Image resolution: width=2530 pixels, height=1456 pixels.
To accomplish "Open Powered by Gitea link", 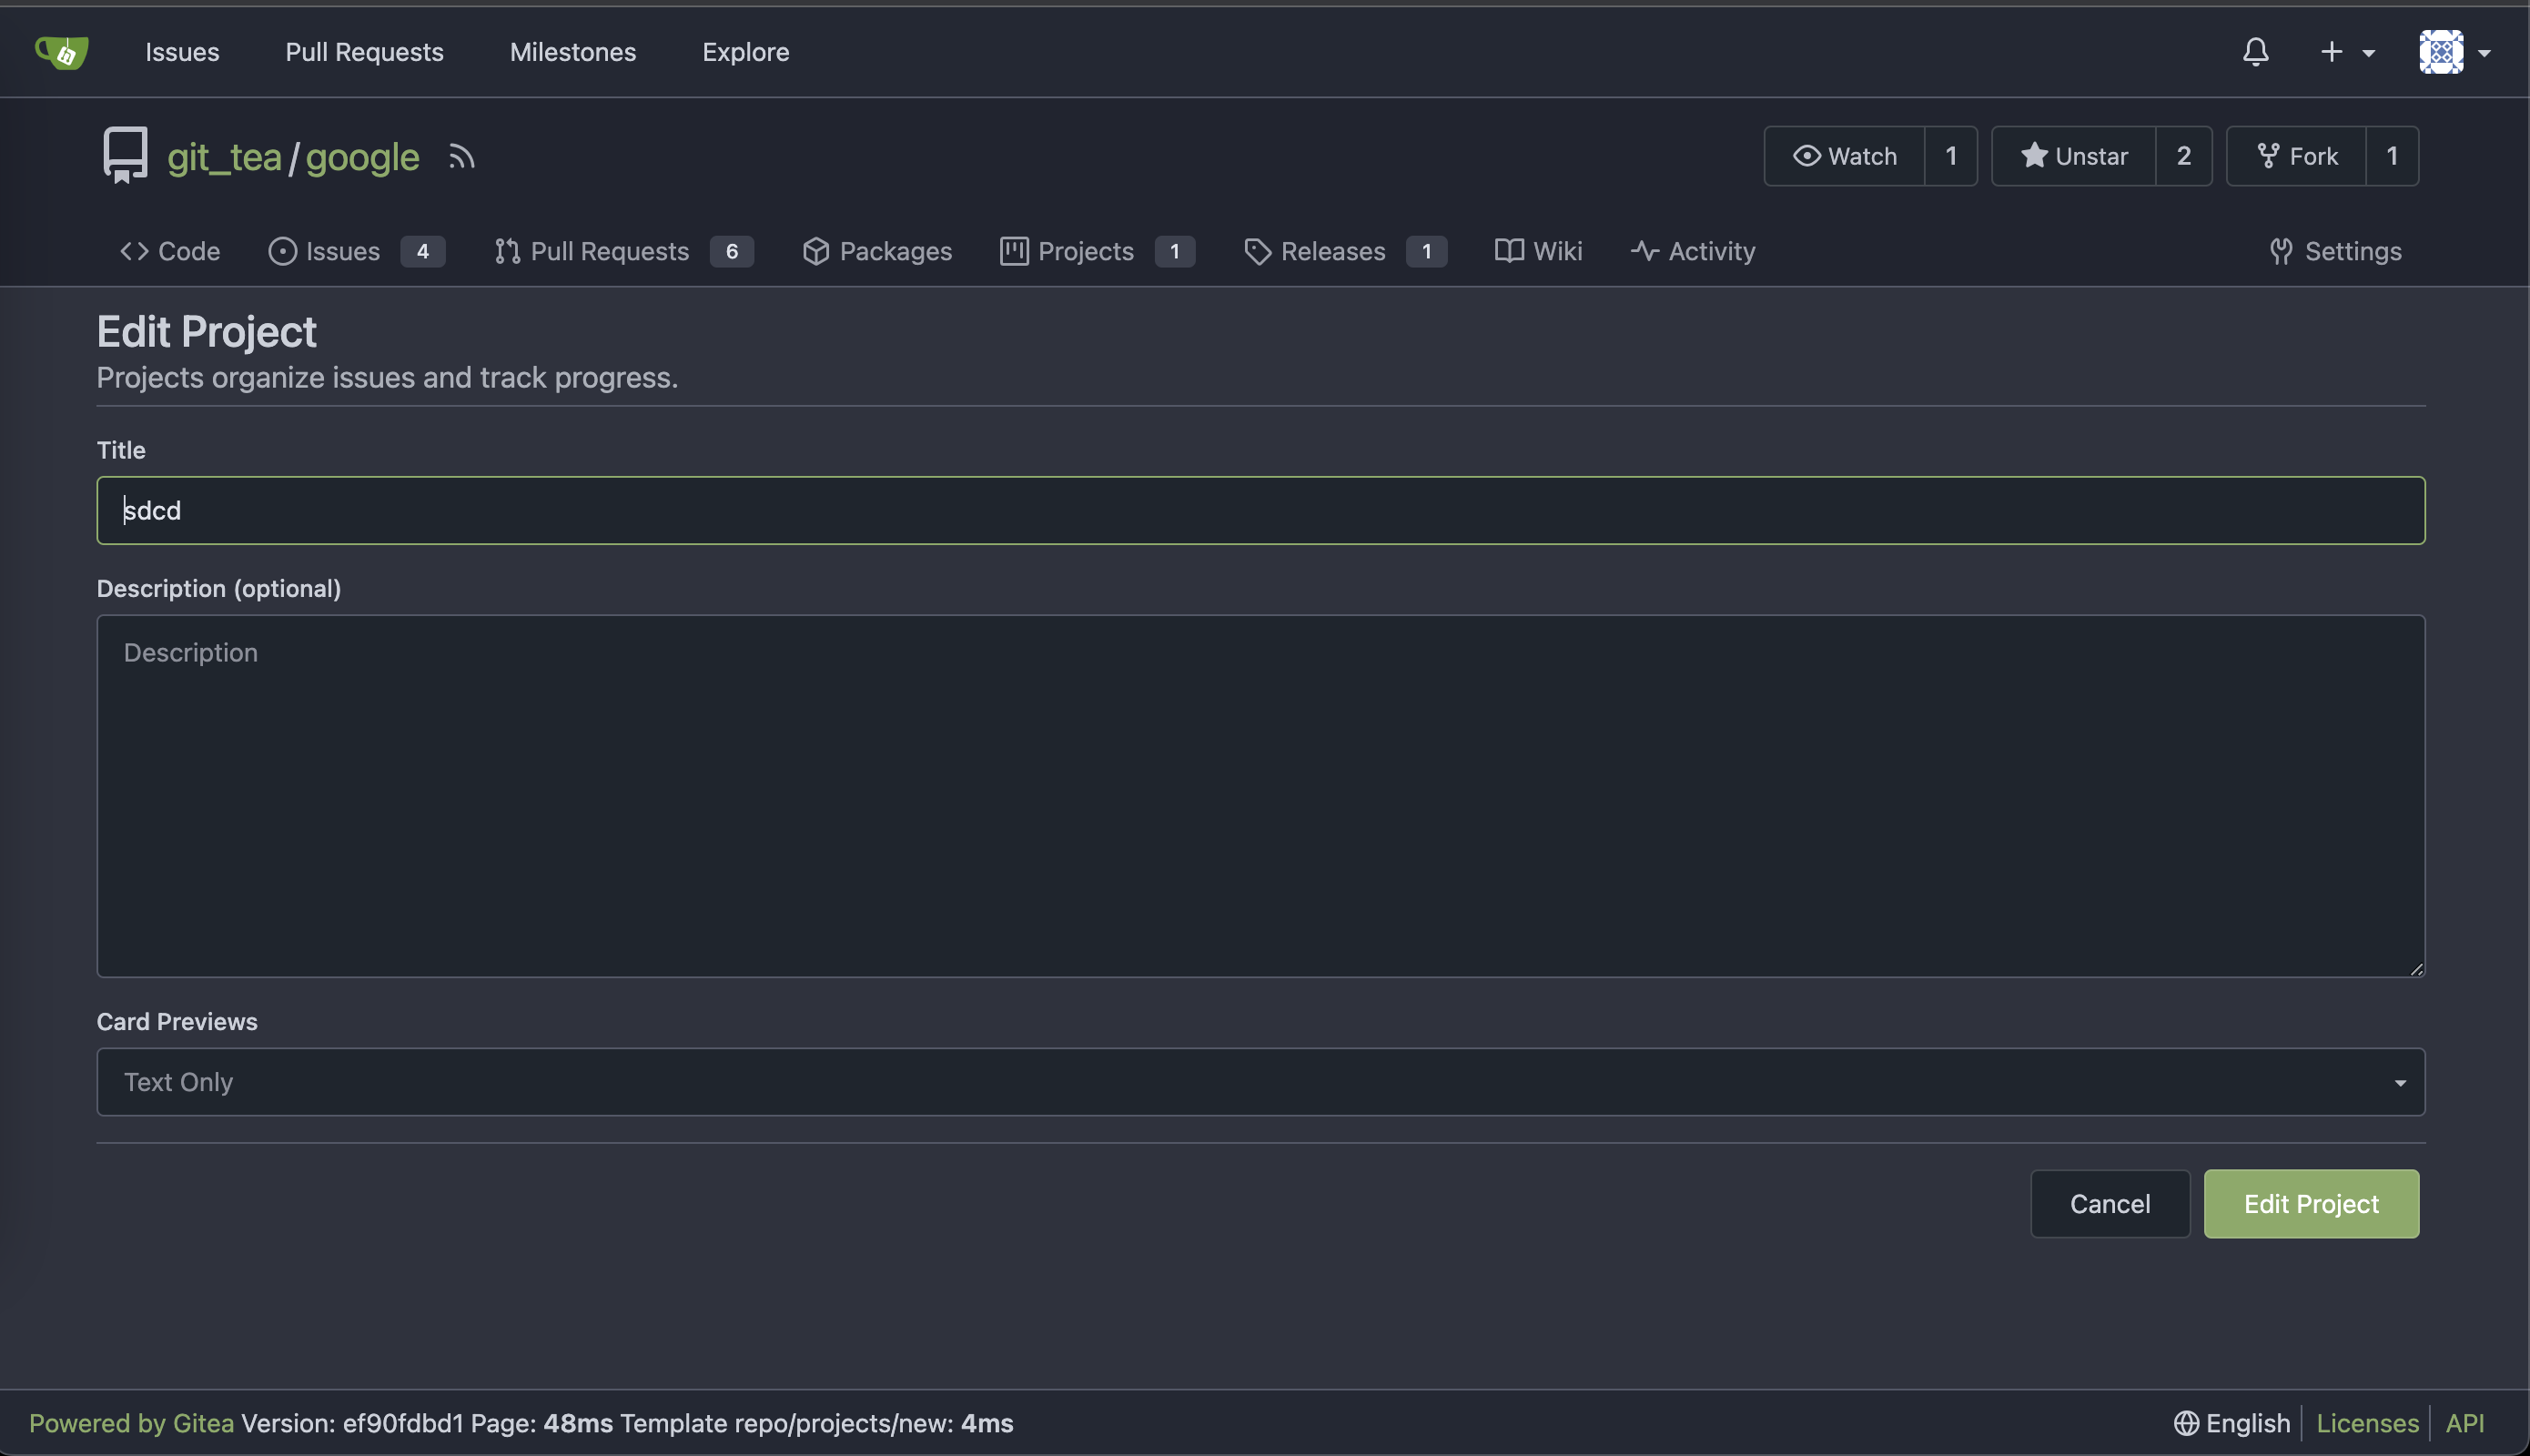I will pyautogui.click(x=131, y=1422).
